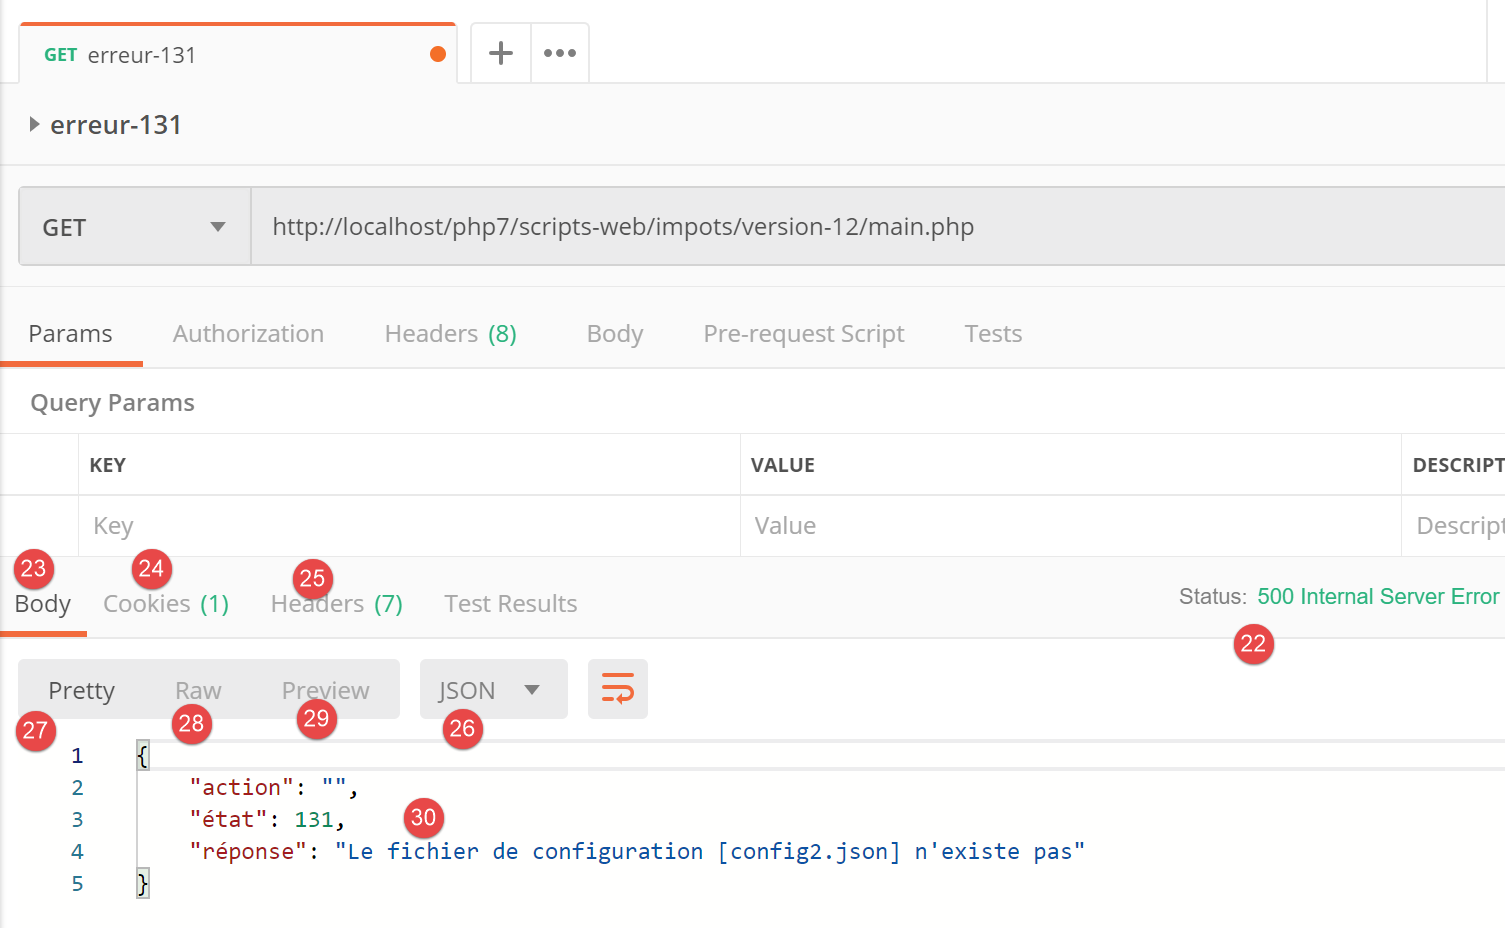The image size is (1505, 928).
Task: Click the orange wrap lines icon
Action: pyautogui.click(x=617, y=689)
